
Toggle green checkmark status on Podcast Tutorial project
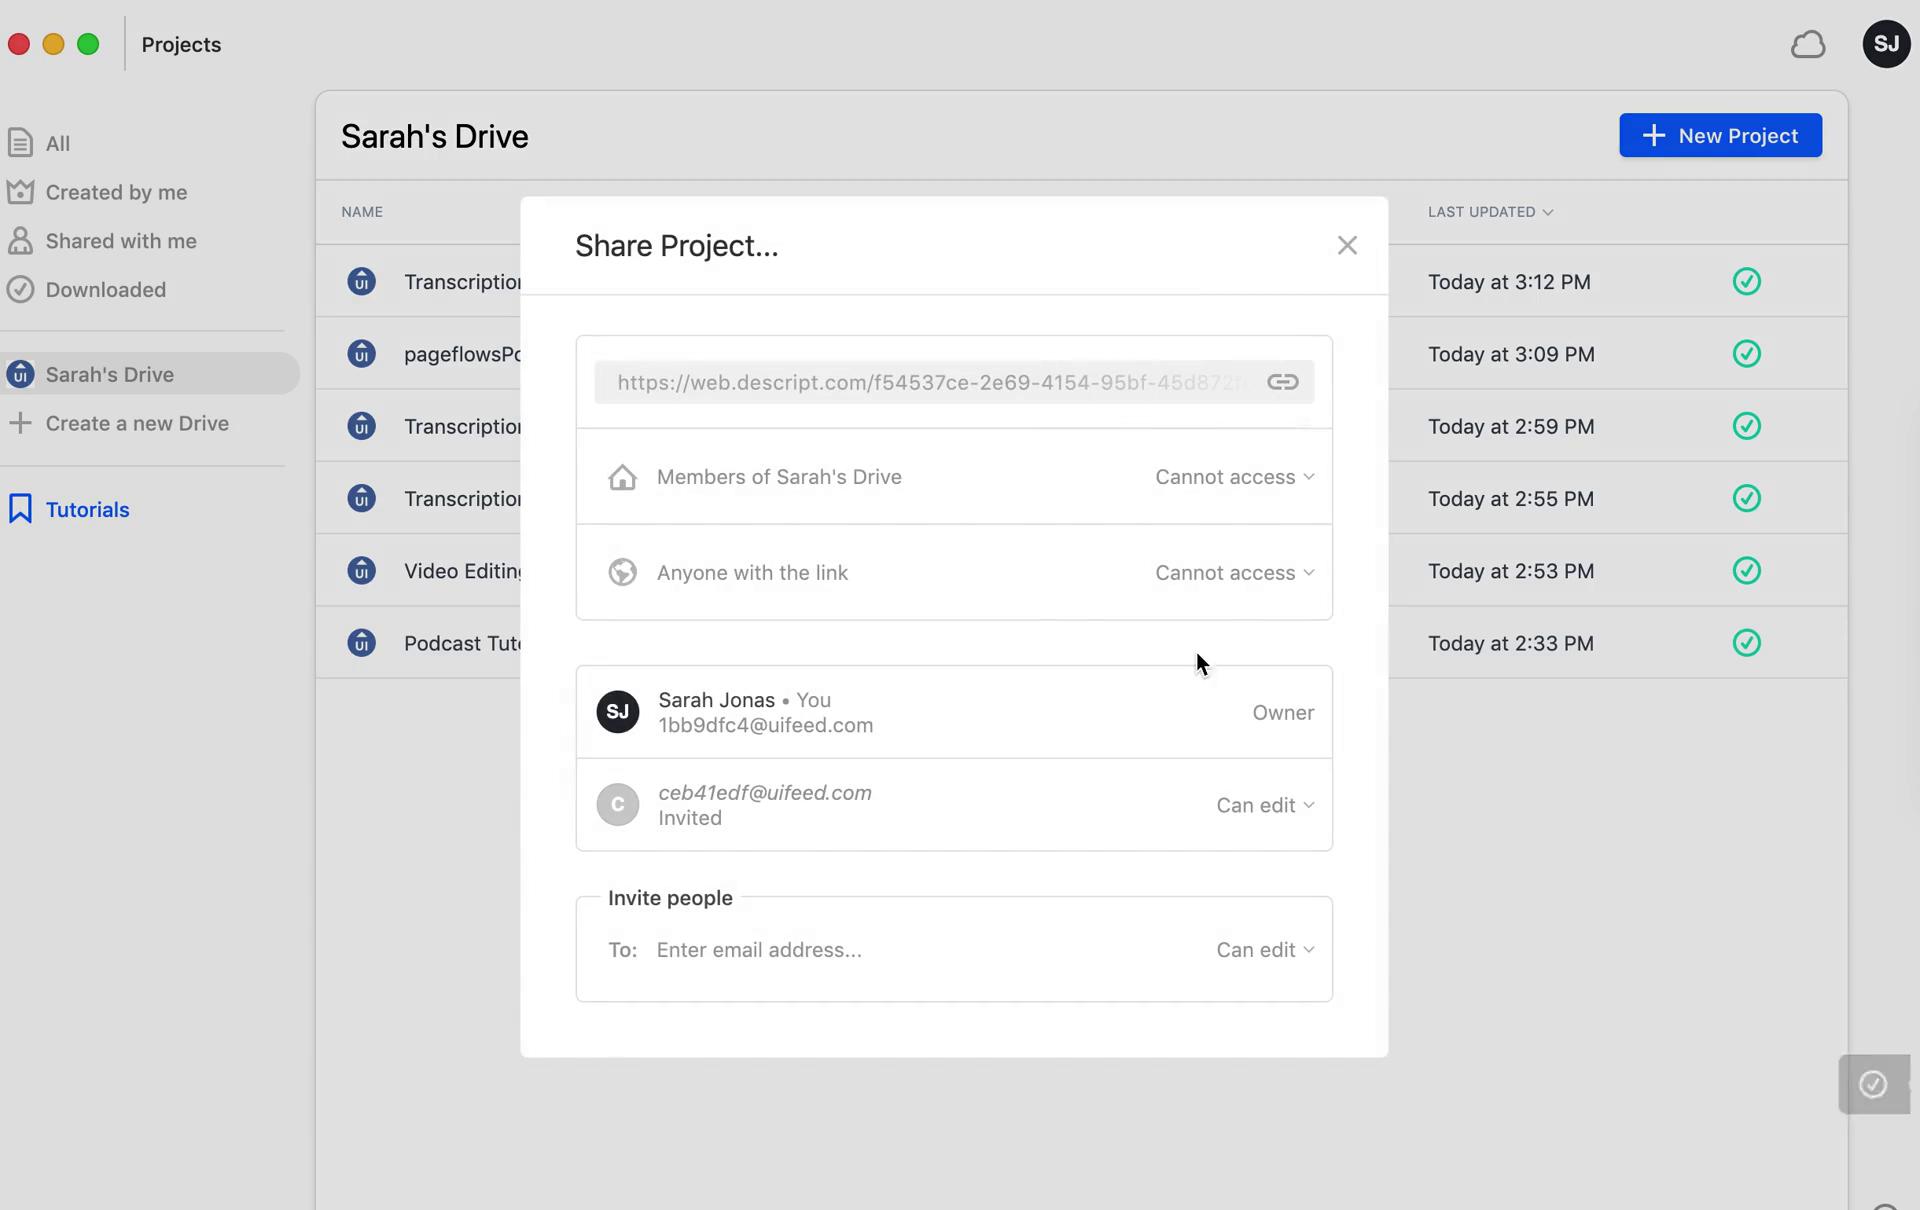[1746, 643]
